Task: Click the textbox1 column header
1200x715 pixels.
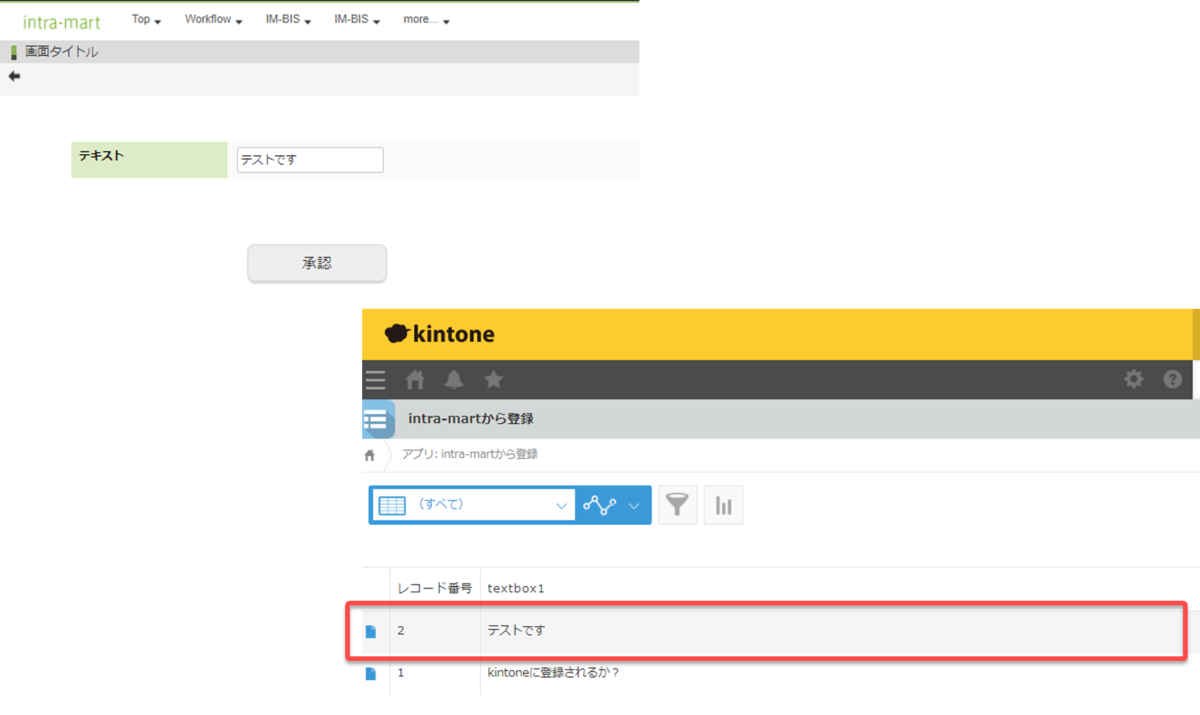Action: [x=515, y=588]
